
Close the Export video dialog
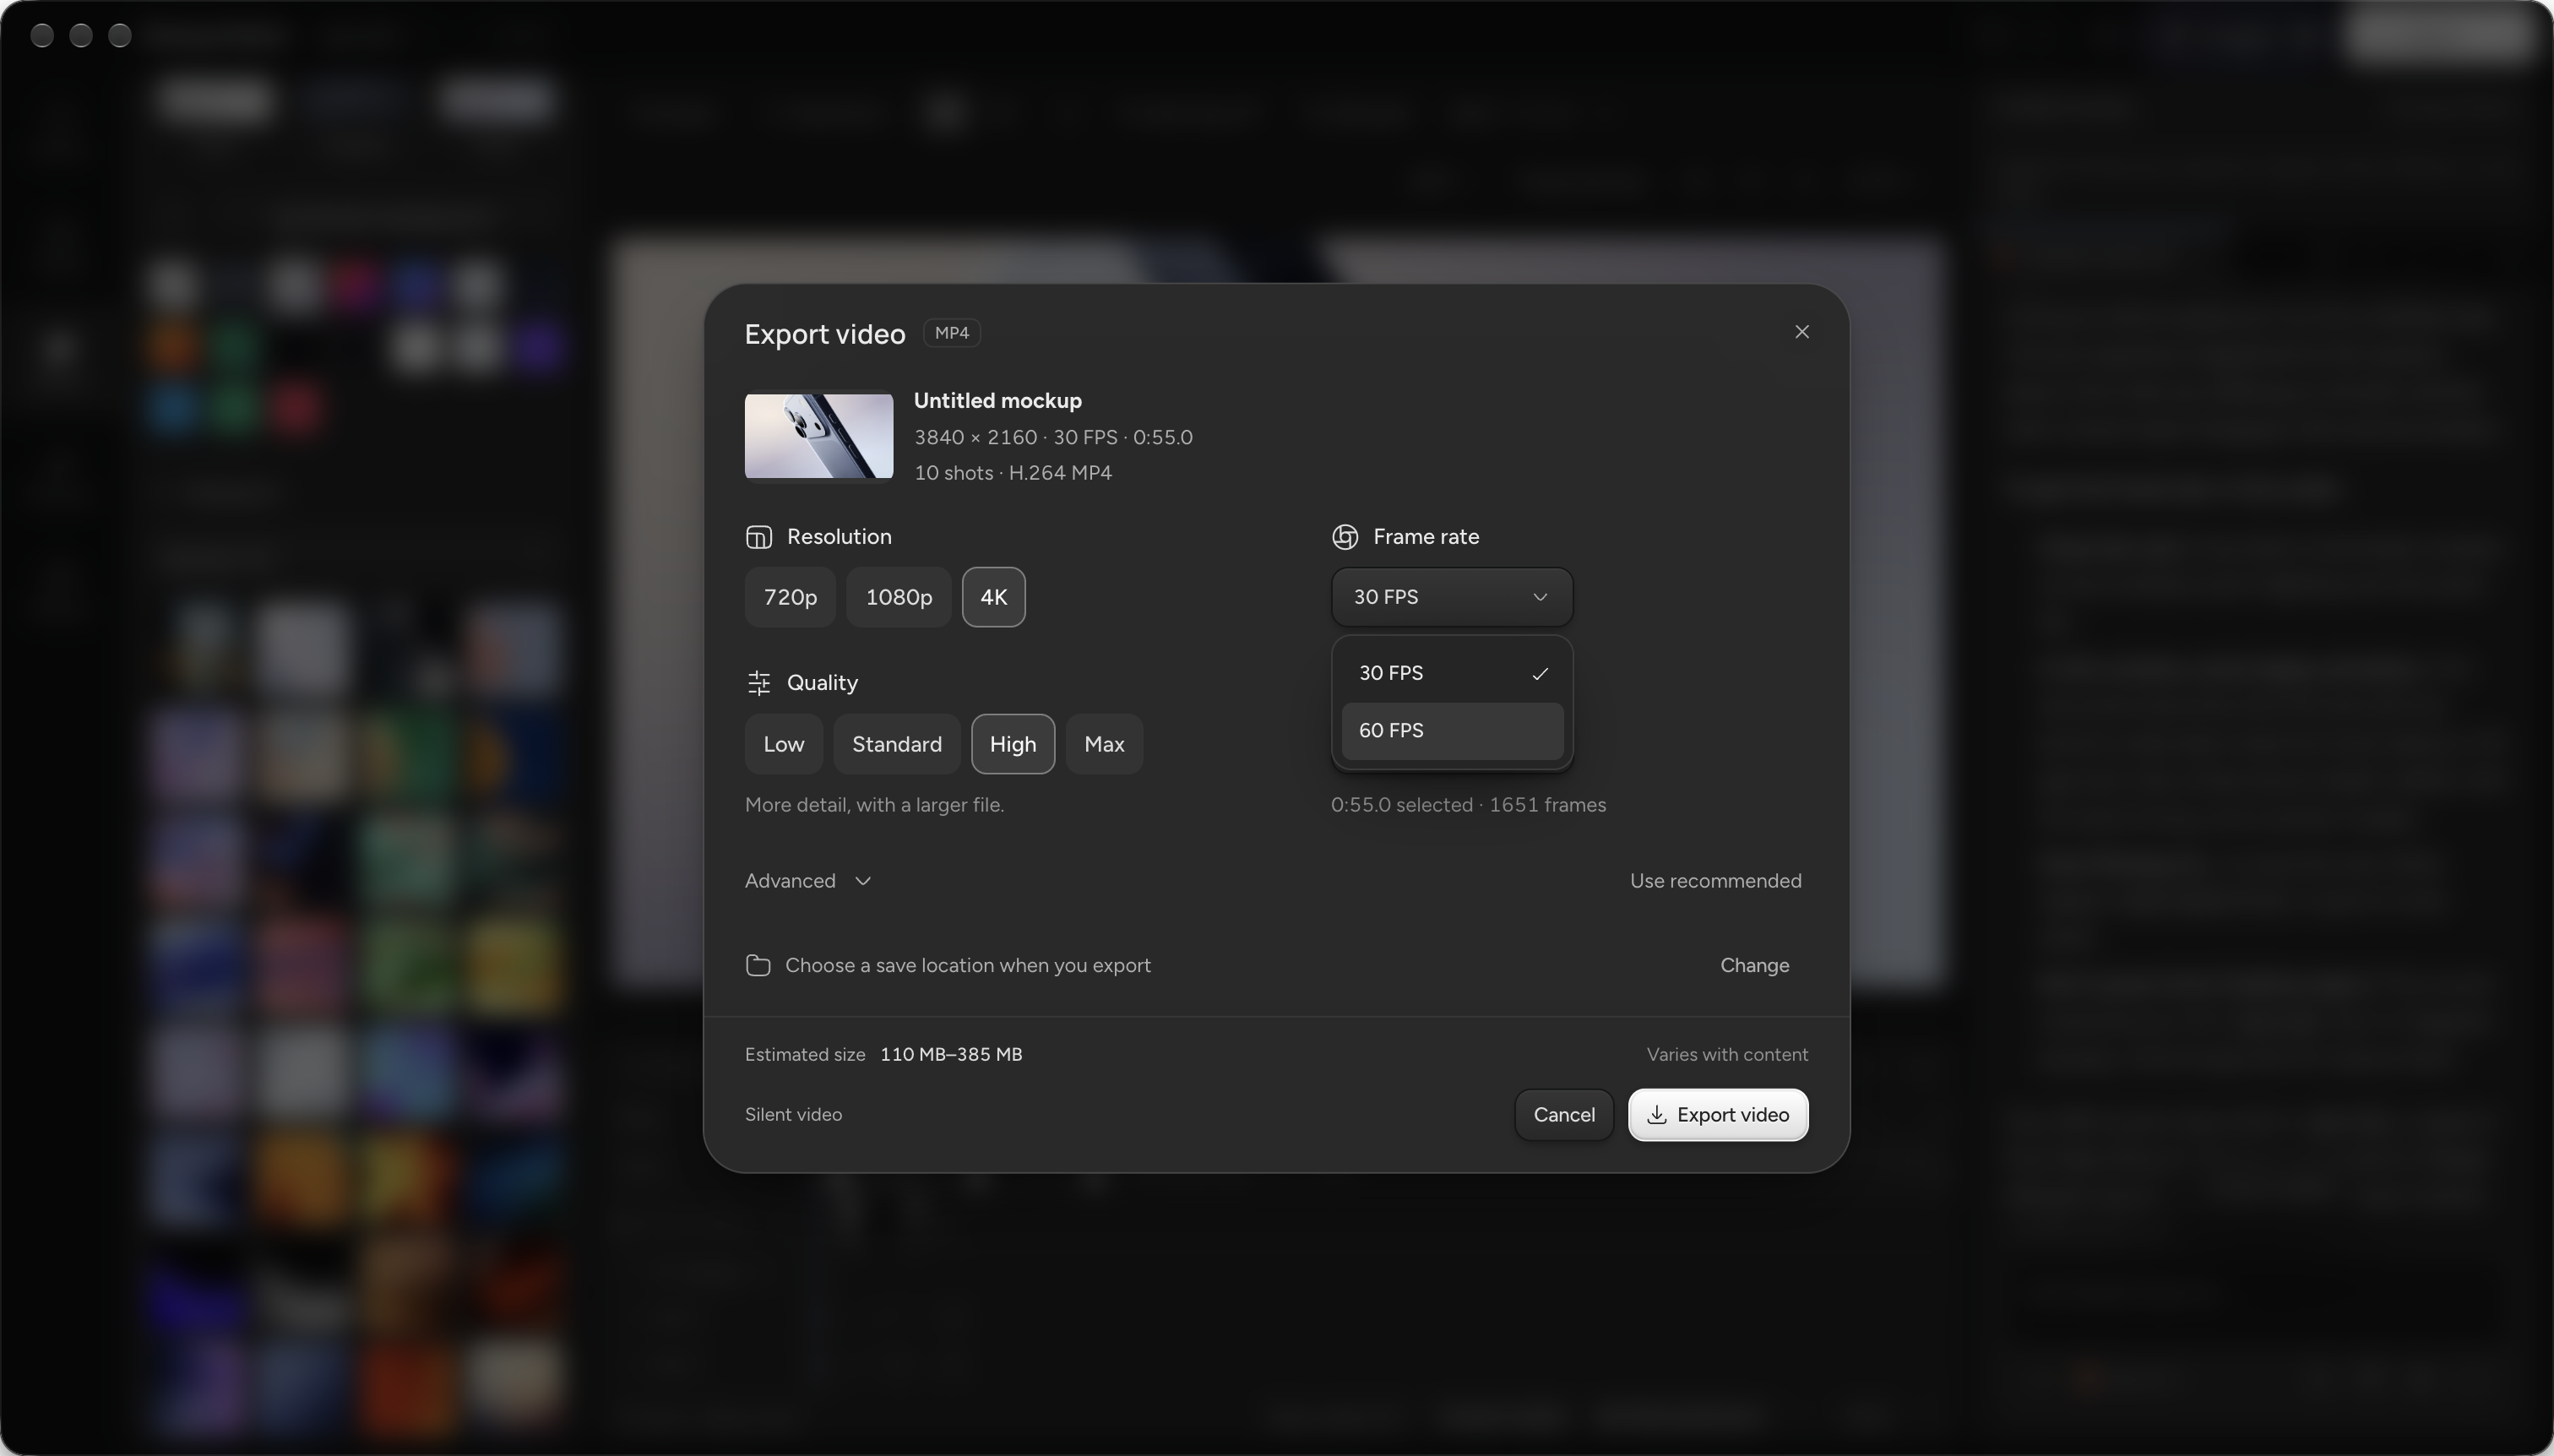click(1802, 332)
